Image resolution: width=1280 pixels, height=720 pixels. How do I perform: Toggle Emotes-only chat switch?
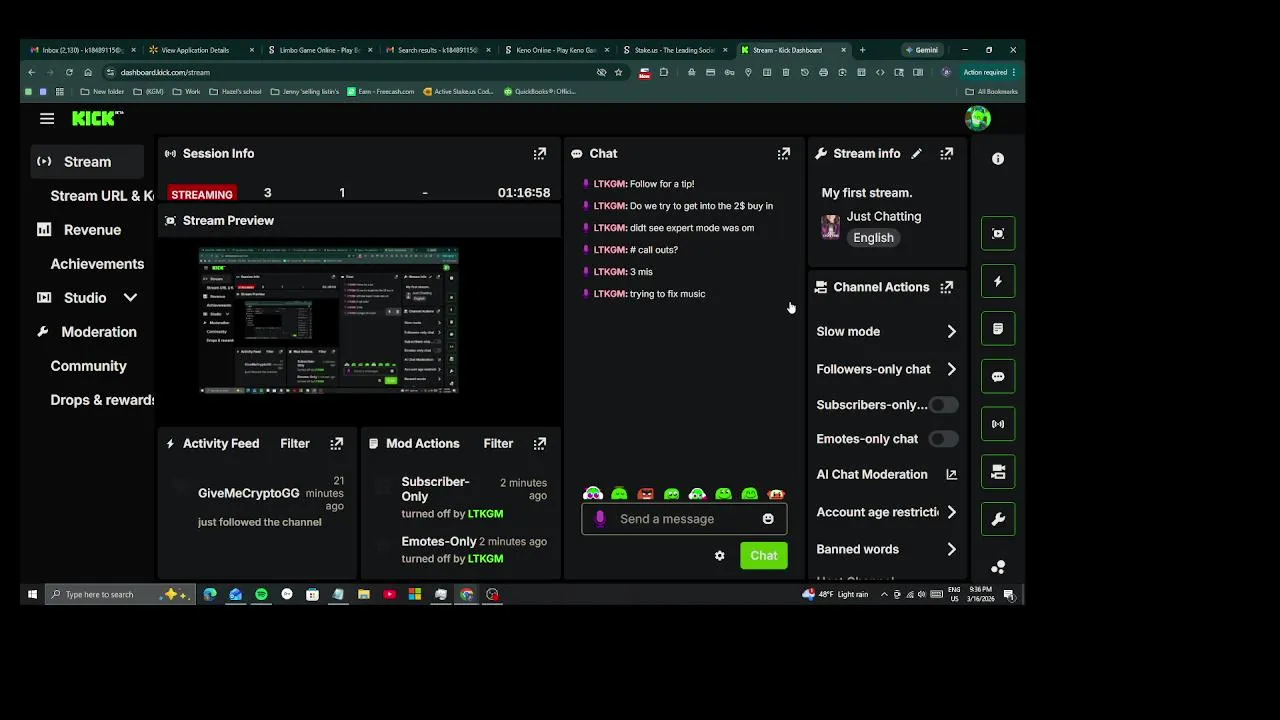click(x=943, y=439)
